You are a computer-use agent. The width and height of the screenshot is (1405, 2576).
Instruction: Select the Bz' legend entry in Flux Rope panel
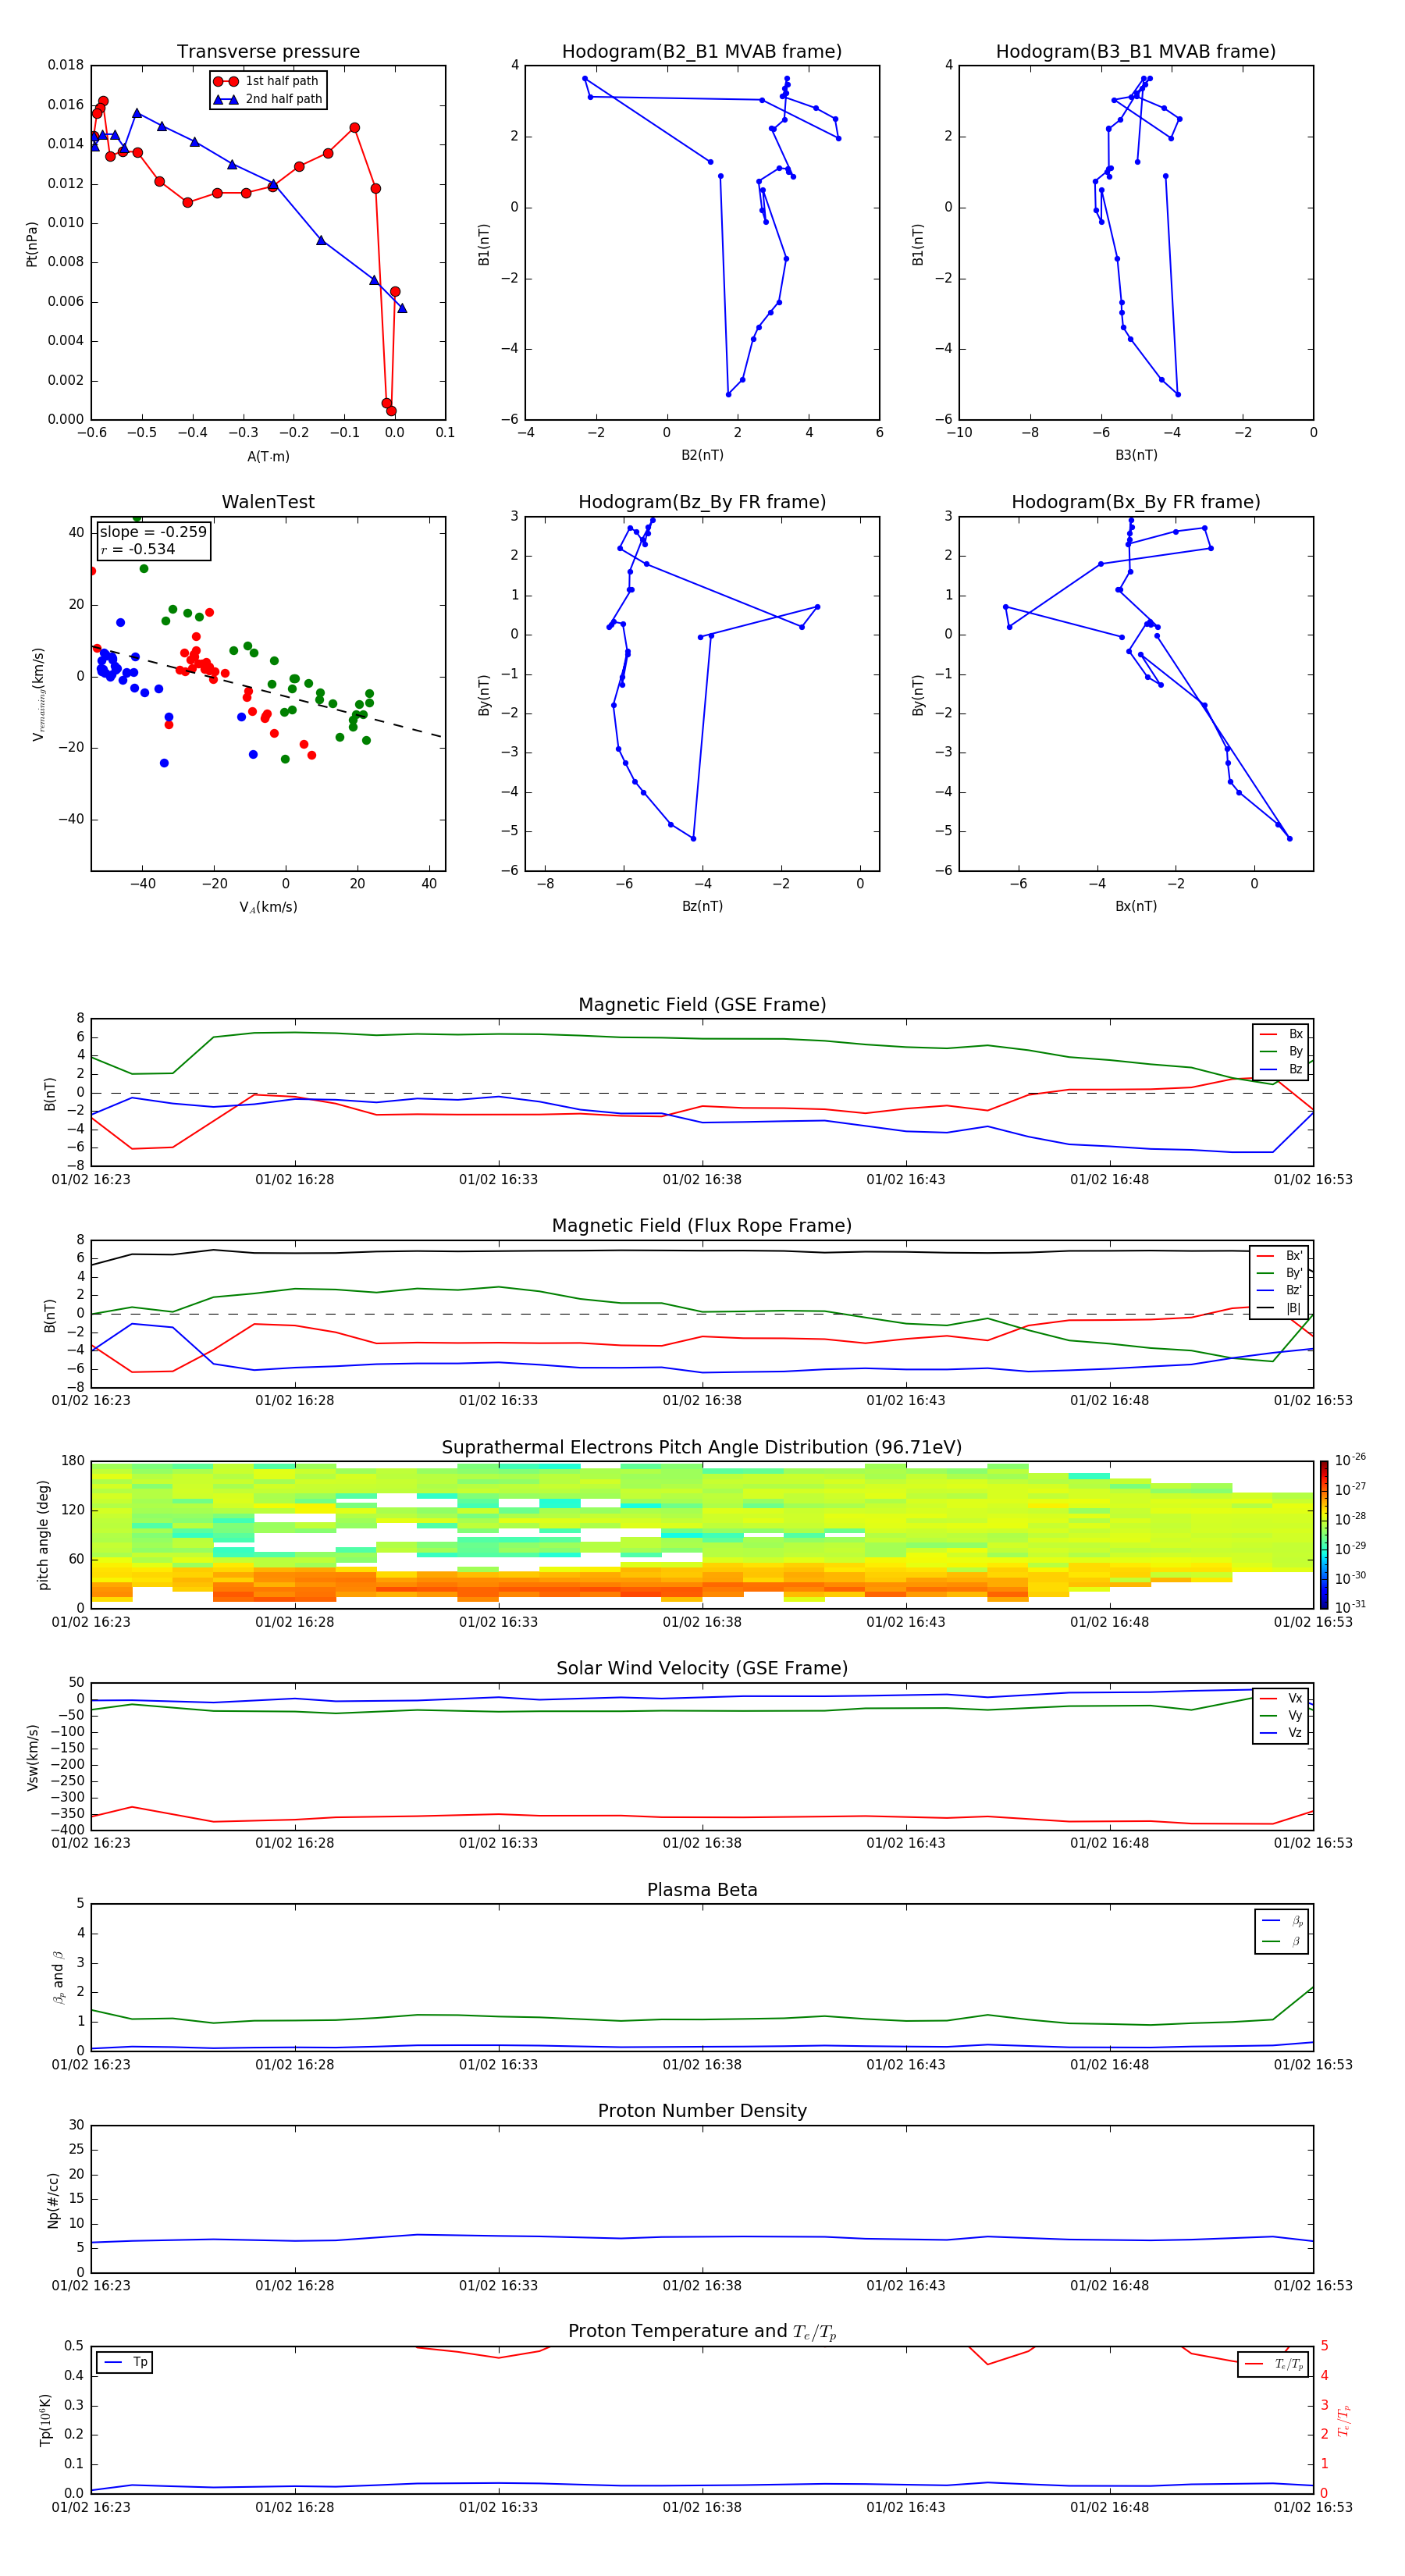pos(1280,1290)
